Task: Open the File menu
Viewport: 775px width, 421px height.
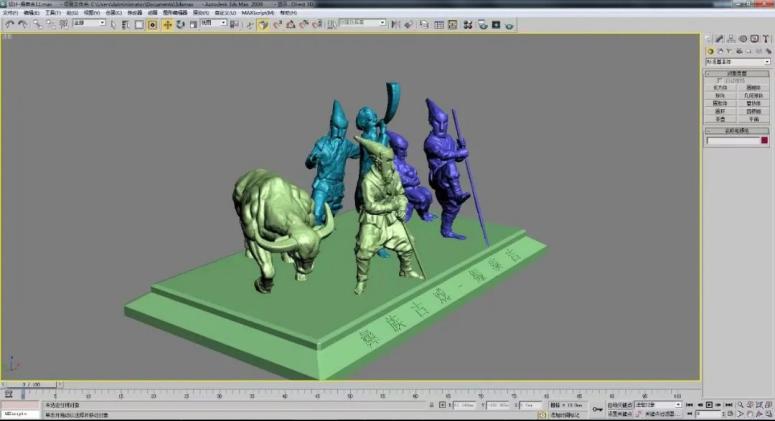Action: [10, 13]
